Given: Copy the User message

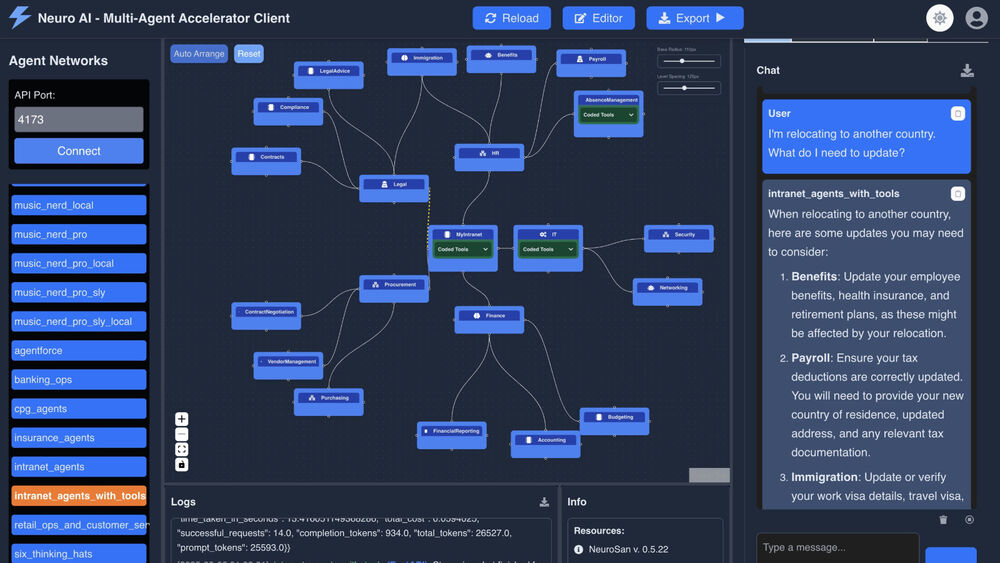Looking at the screenshot, I should coord(957,113).
